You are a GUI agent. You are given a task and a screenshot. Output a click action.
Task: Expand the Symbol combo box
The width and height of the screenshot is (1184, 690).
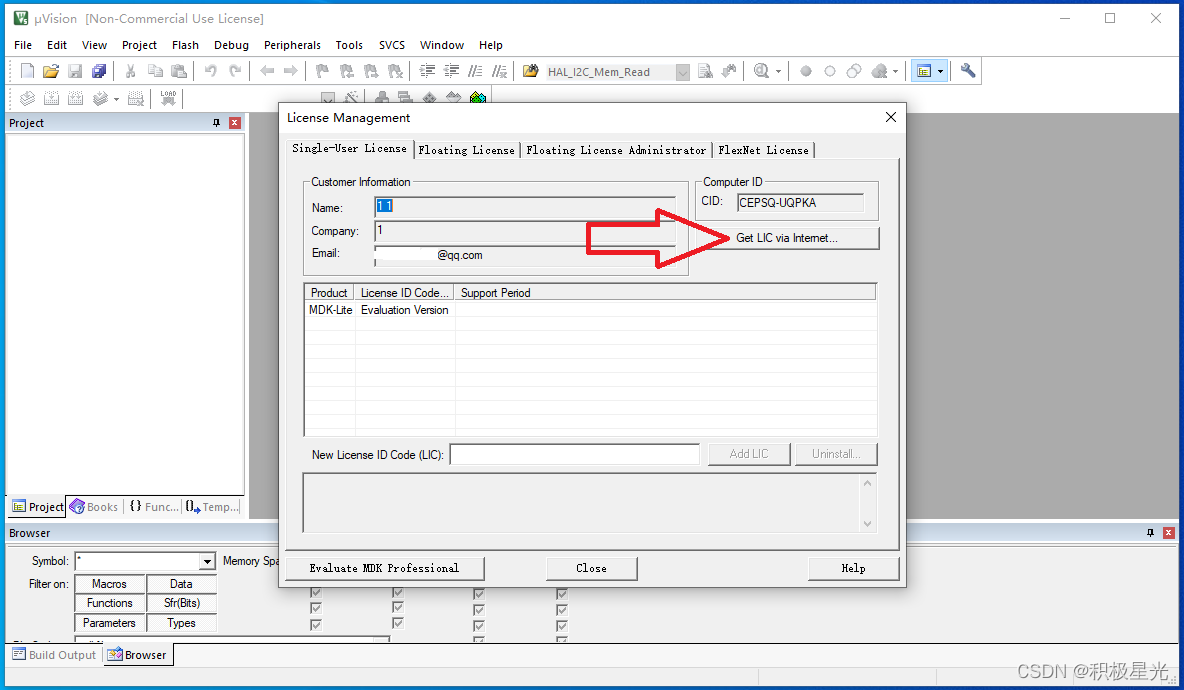point(207,562)
